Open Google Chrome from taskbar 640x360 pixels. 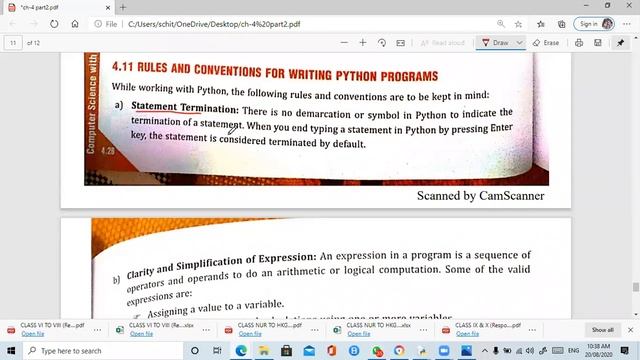[399, 351]
